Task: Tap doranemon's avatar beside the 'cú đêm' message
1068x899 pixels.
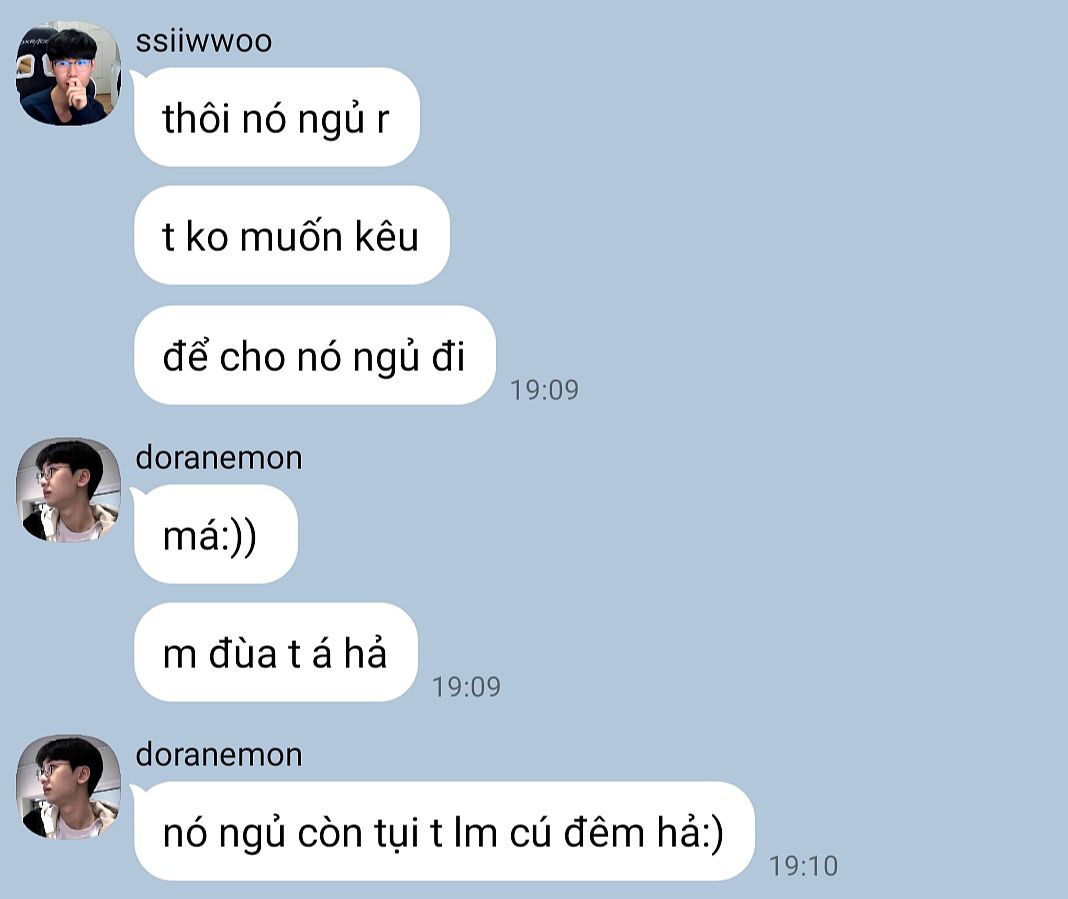Action: pyautogui.click(x=68, y=787)
